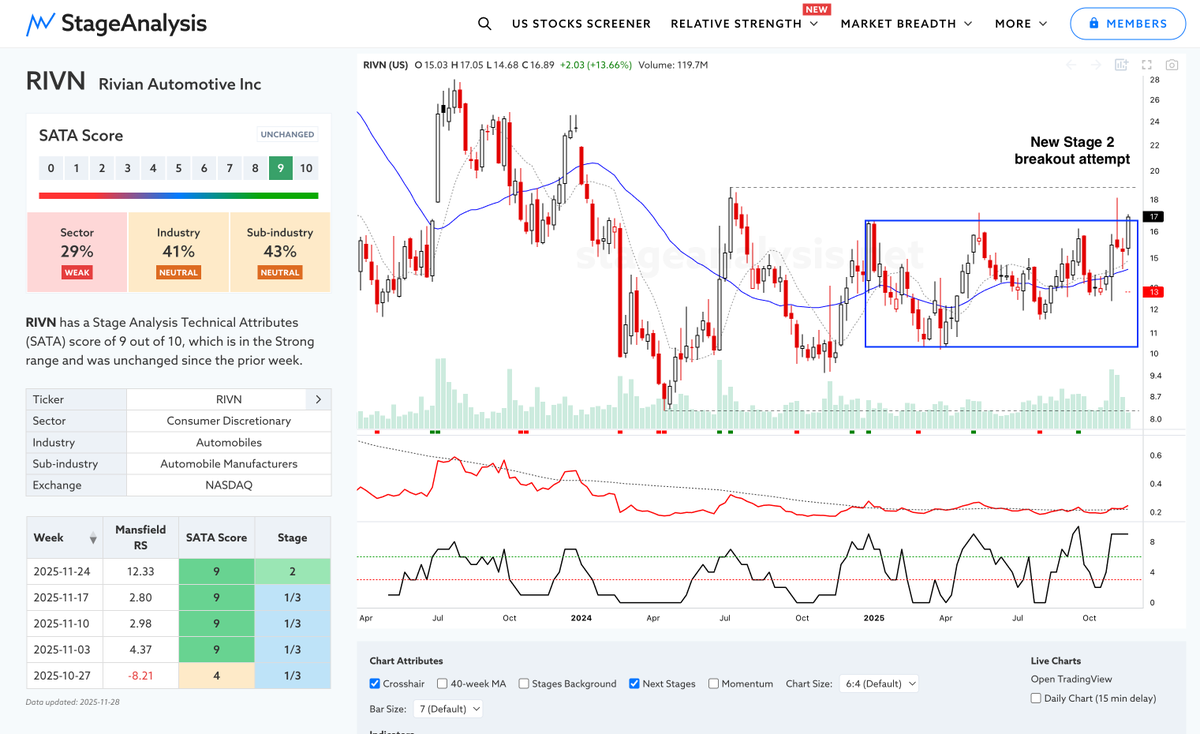Enable the Stages Background checkbox
This screenshot has width=1200, height=734.
(525, 684)
